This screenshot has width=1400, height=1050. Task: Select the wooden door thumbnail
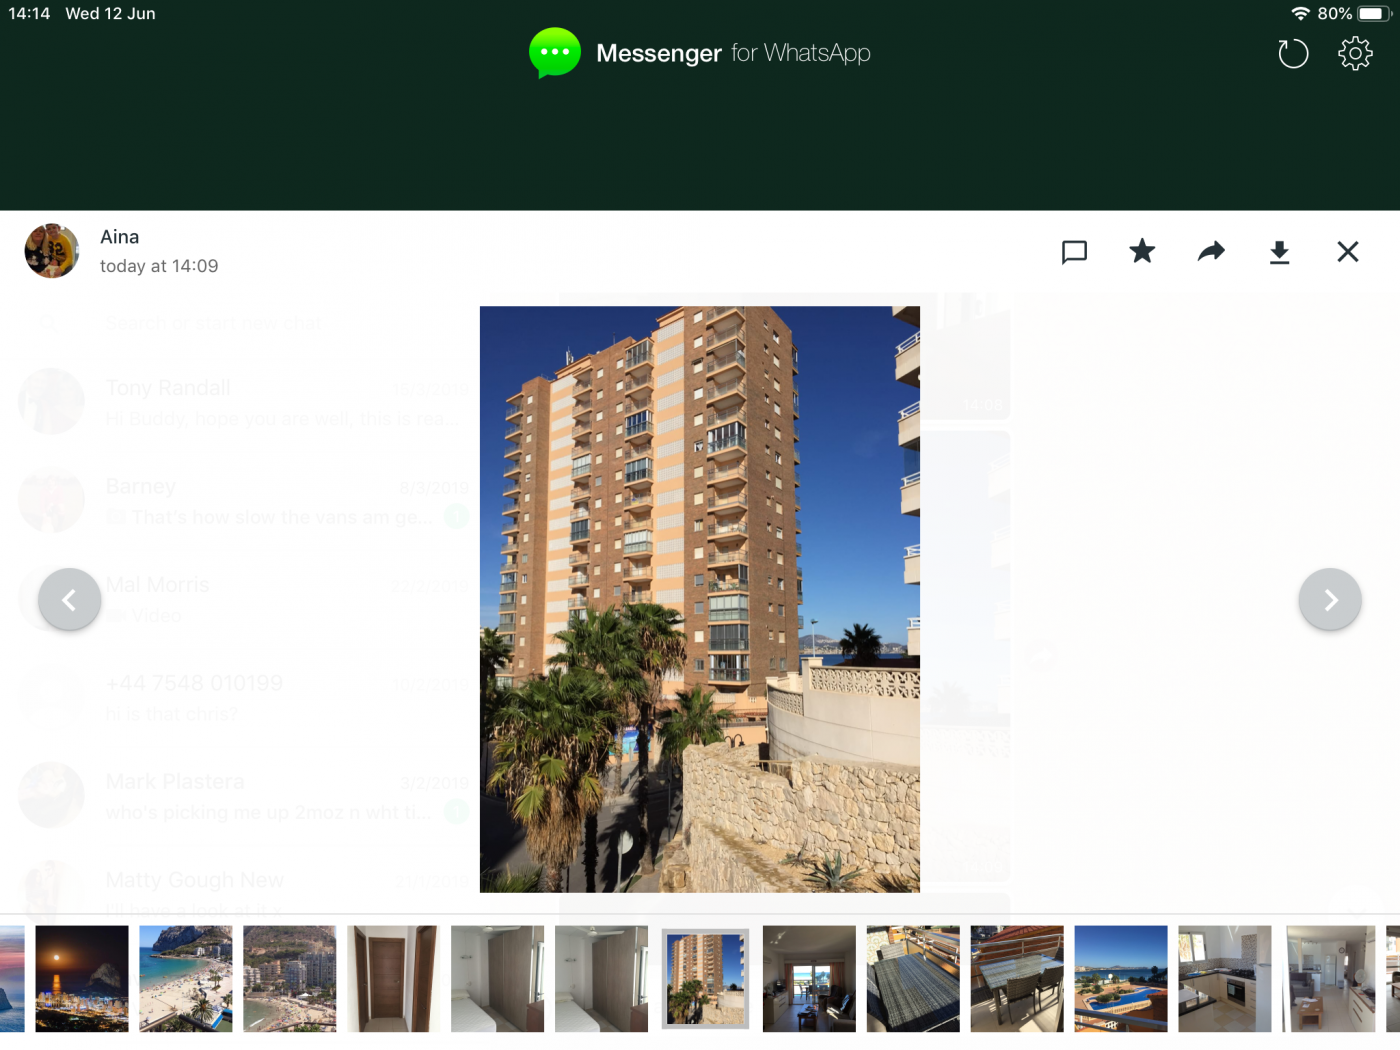[393, 978]
